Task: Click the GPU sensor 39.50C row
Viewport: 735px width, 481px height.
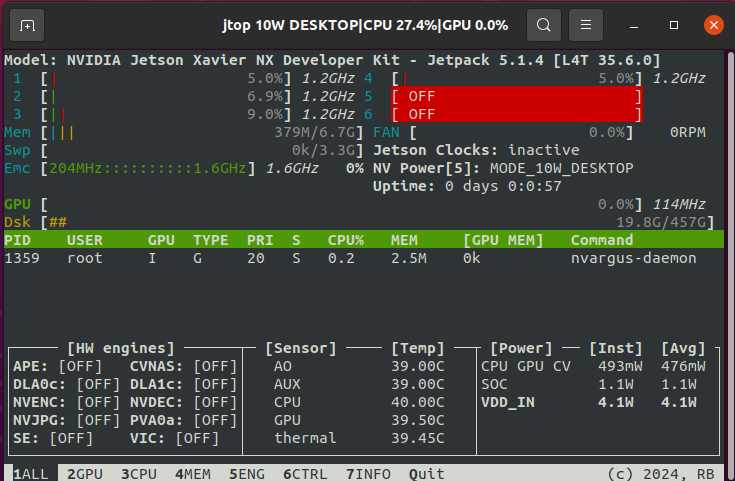Action: (359, 420)
